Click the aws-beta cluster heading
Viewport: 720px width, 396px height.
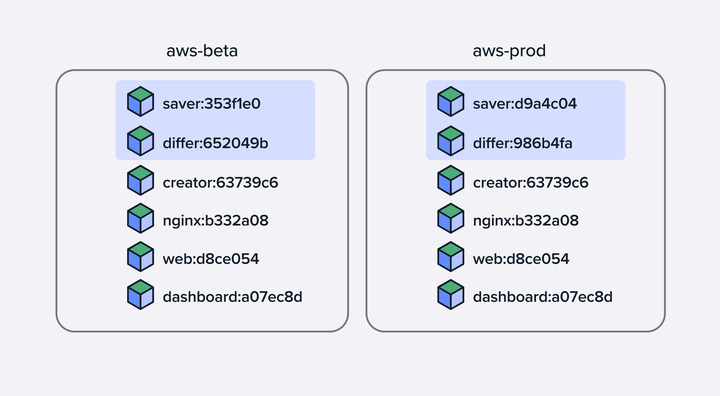[202, 51]
